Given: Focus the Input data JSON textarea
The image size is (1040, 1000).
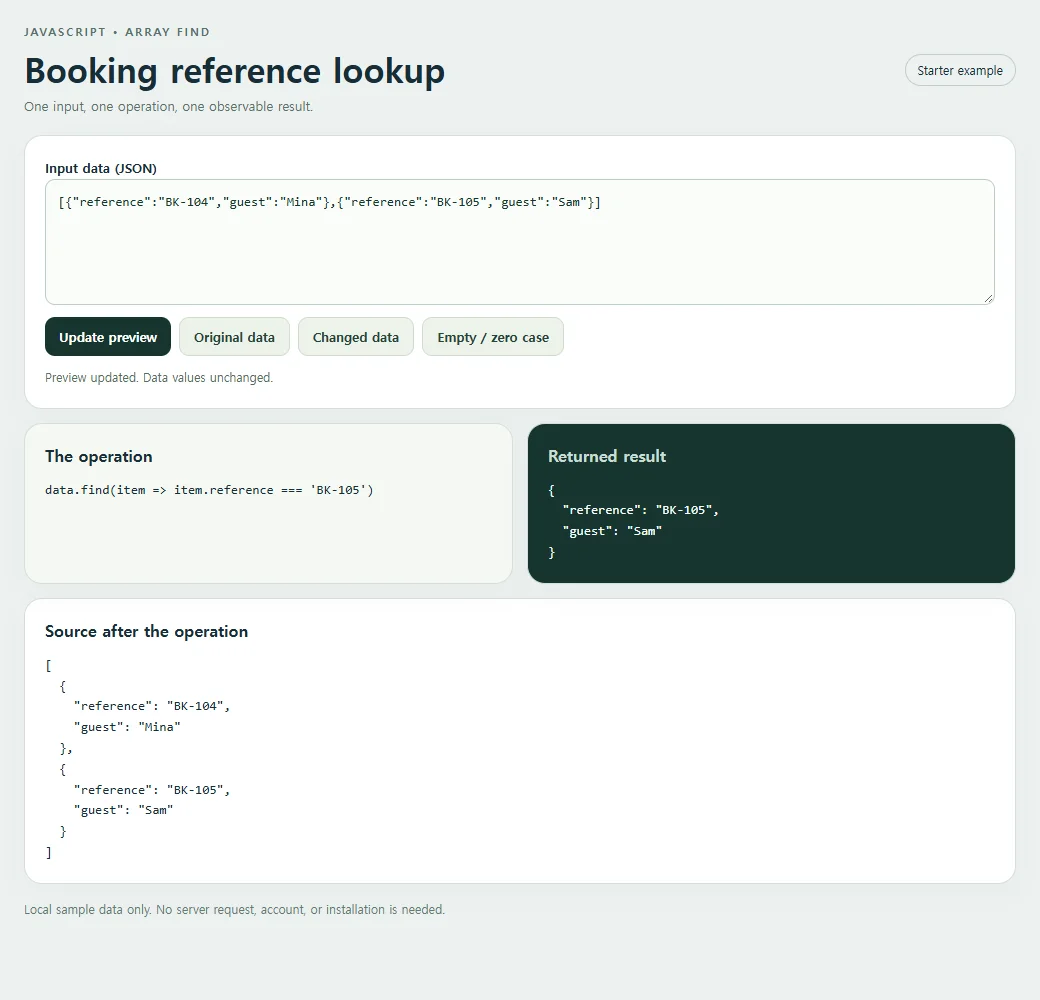Looking at the screenshot, I should pos(519,242).
